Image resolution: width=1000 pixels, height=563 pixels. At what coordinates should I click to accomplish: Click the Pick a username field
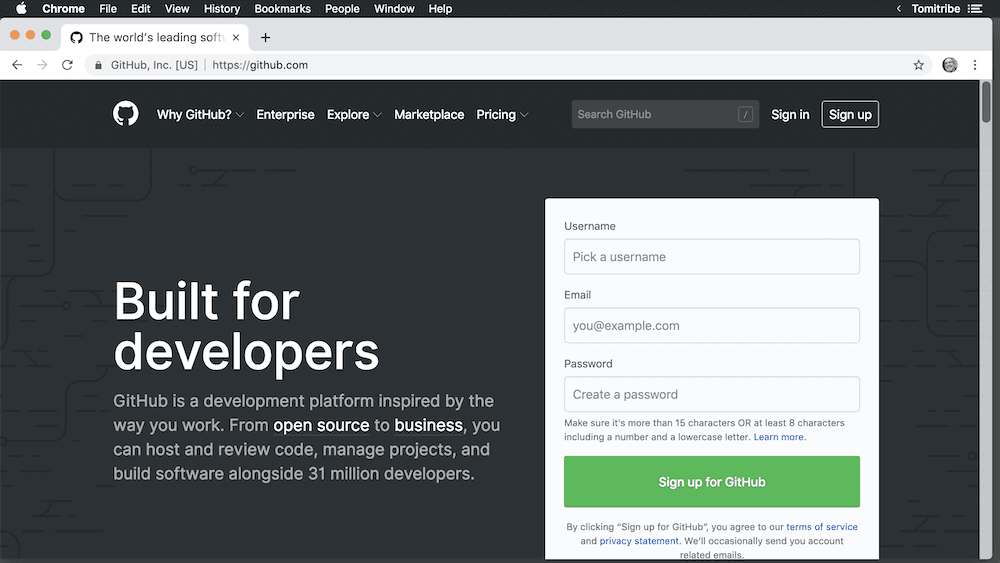[712, 256]
